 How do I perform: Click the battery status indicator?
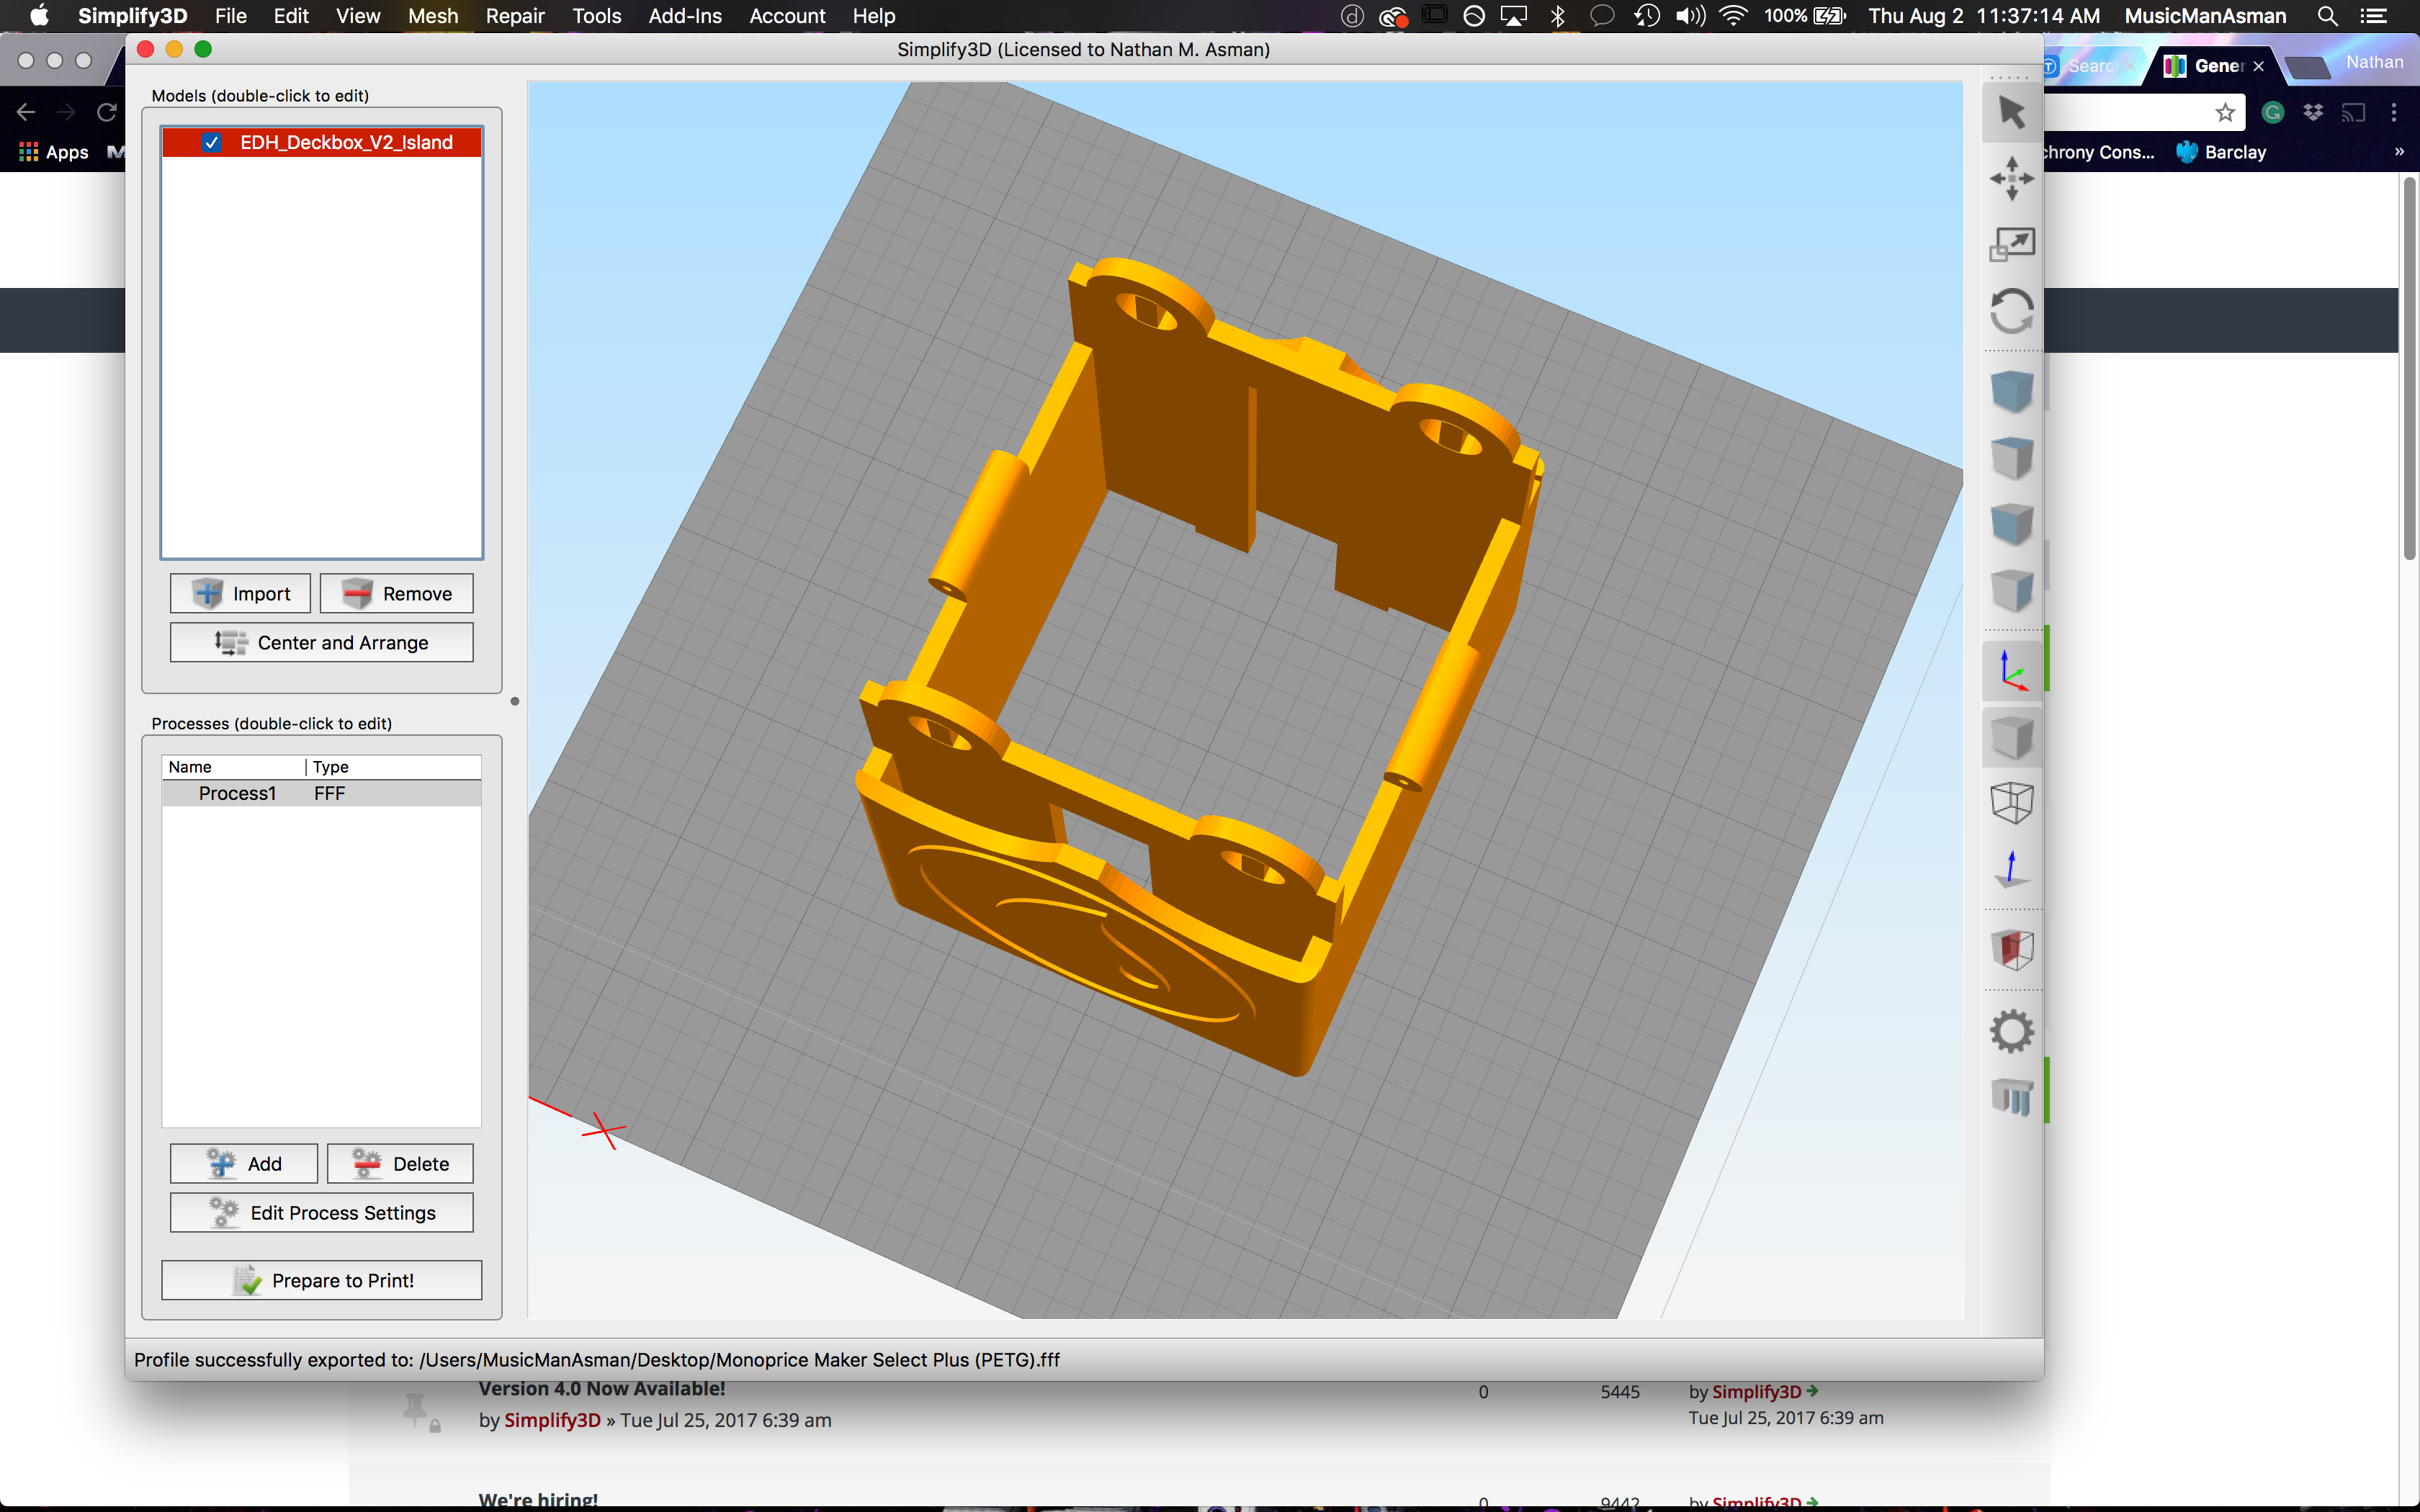pyautogui.click(x=1830, y=16)
